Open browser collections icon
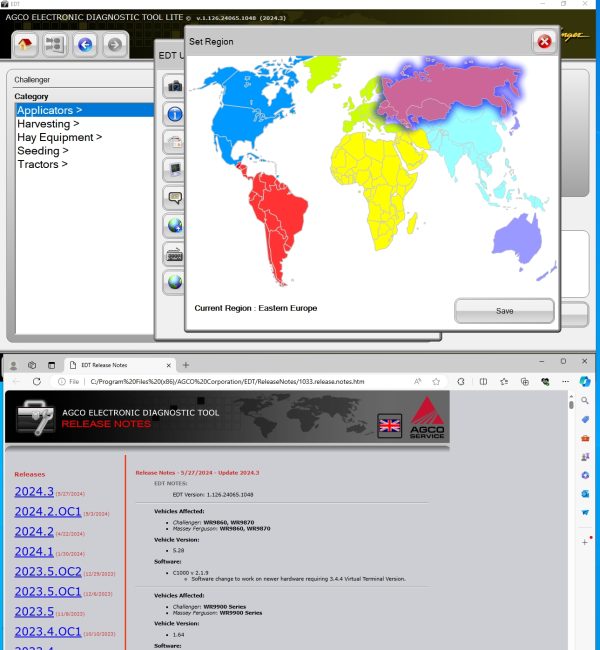This screenshot has height=650, width=600. pos(525,381)
